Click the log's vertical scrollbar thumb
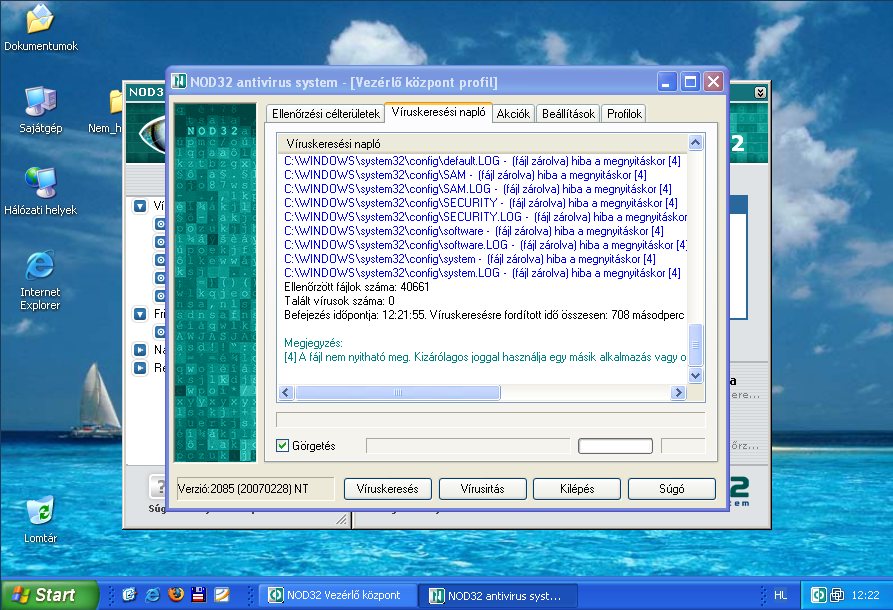893x610 pixels. point(695,345)
